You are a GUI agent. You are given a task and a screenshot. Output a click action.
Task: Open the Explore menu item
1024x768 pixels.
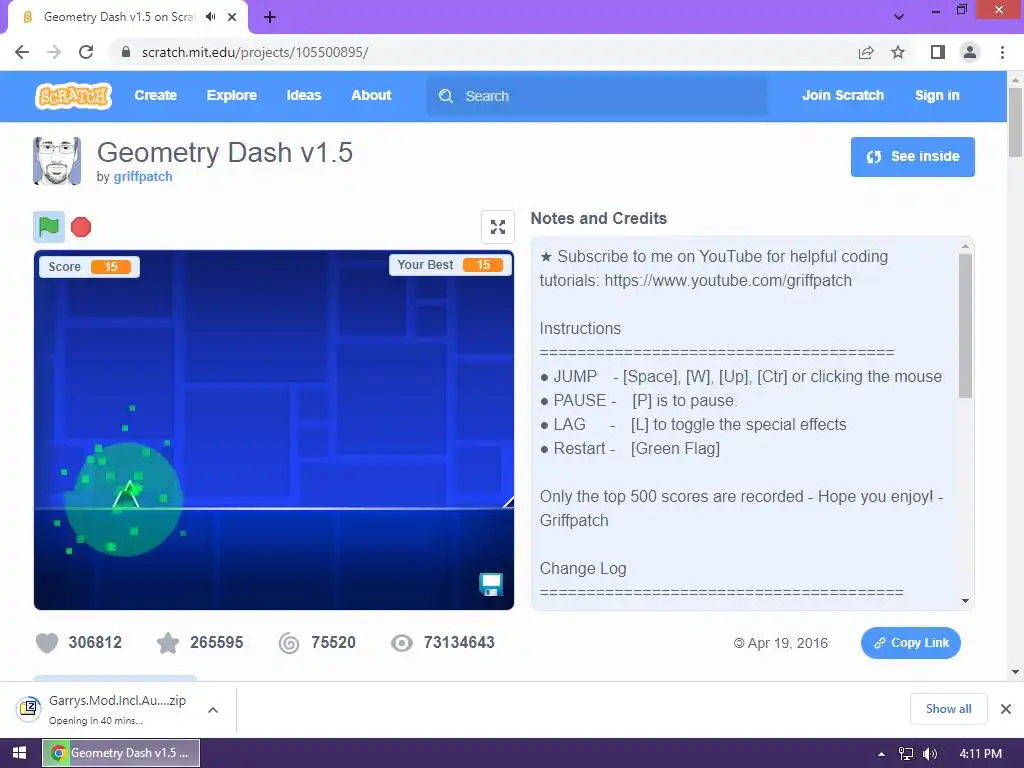[x=232, y=95]
